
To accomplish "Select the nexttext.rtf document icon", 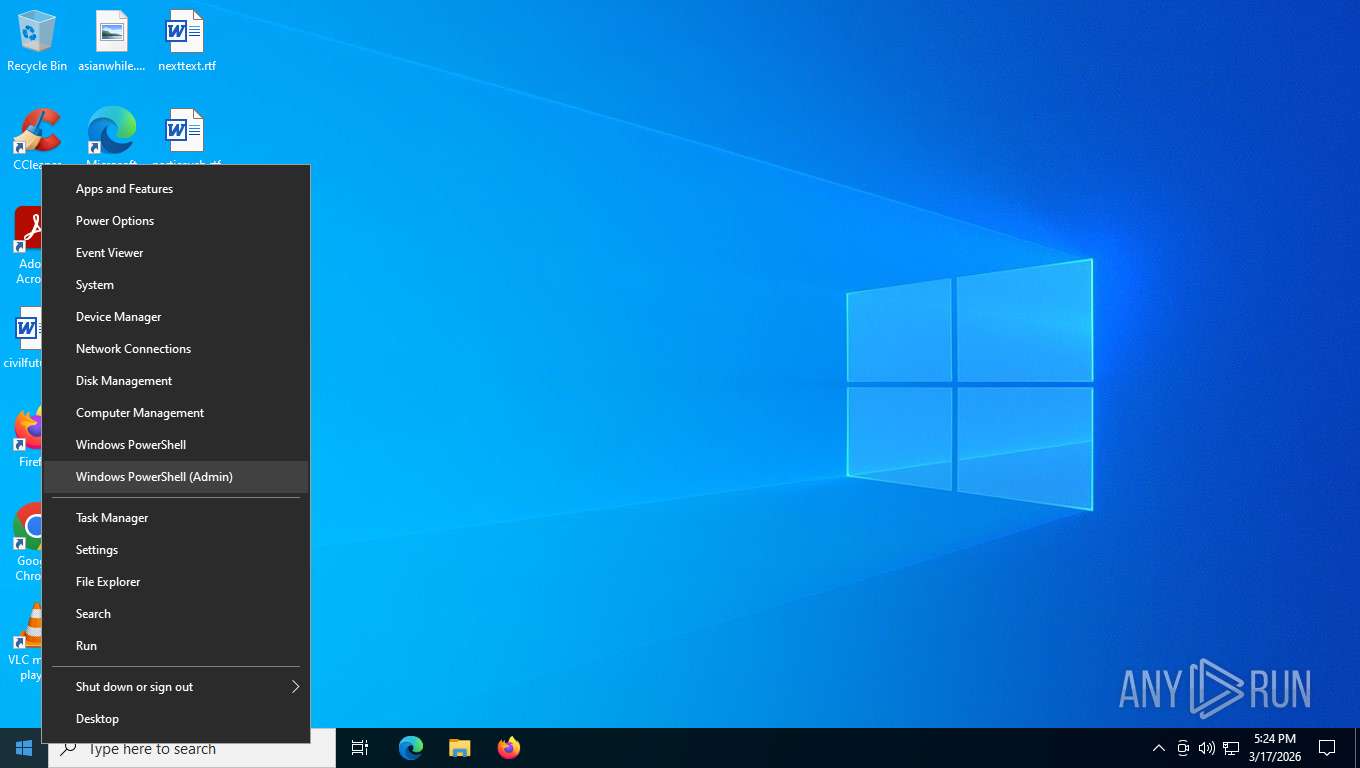I will (x=186, y=40).
